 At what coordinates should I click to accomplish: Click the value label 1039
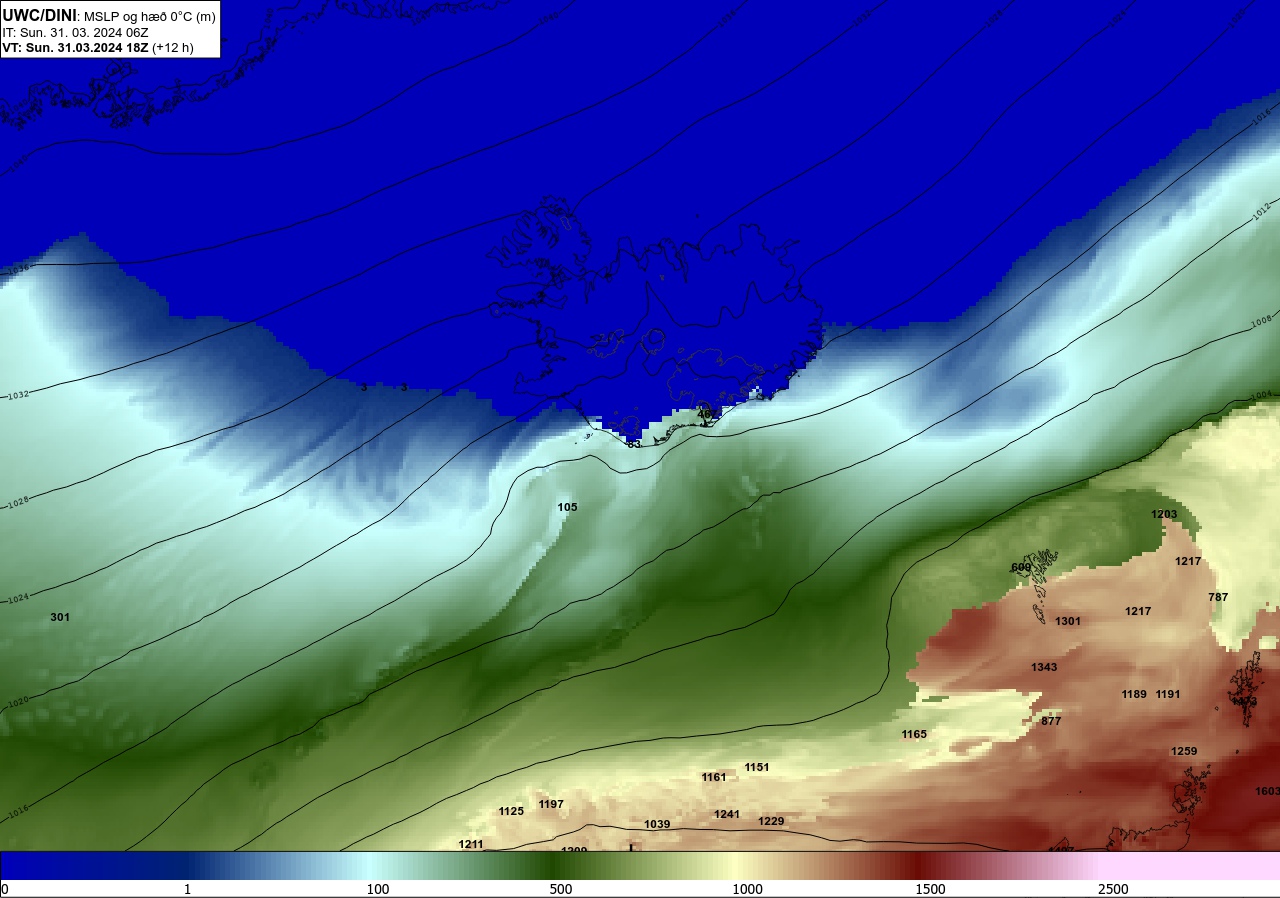click(x=657, y=824)
